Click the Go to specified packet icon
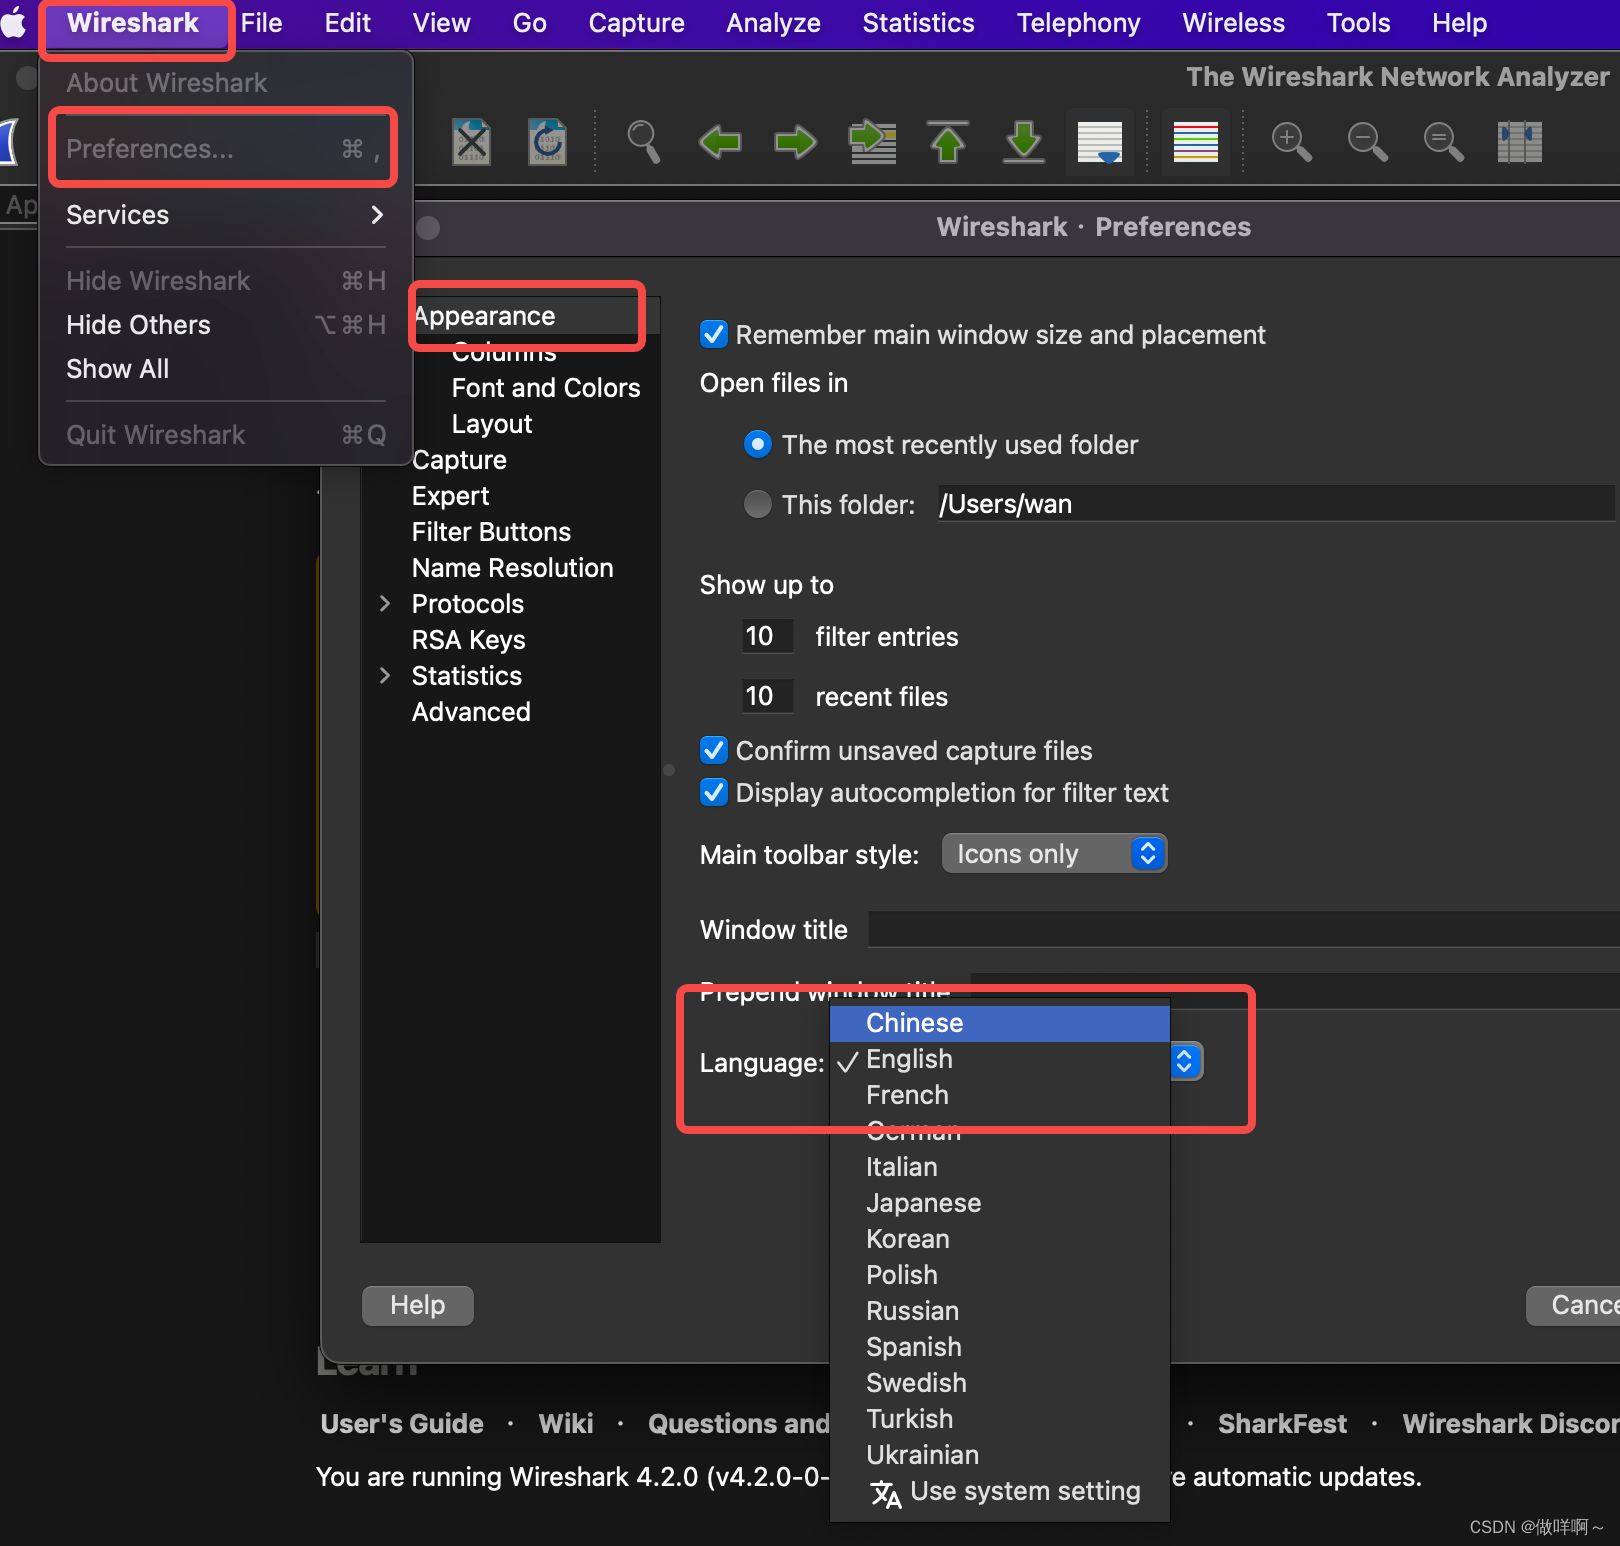The width and height of the screenshot is (1620, 1546). (872, 142)
